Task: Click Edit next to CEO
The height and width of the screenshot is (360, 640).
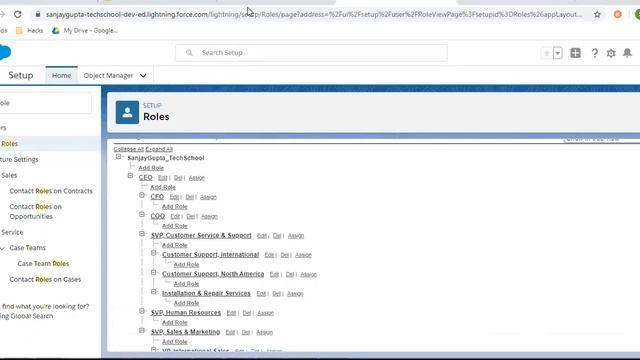Action: tap(162, 178)
